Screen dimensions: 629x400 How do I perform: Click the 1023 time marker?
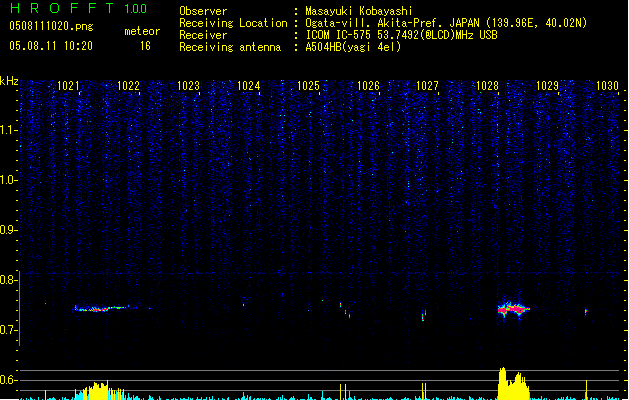pyautogui.click(x=188, y=85)
